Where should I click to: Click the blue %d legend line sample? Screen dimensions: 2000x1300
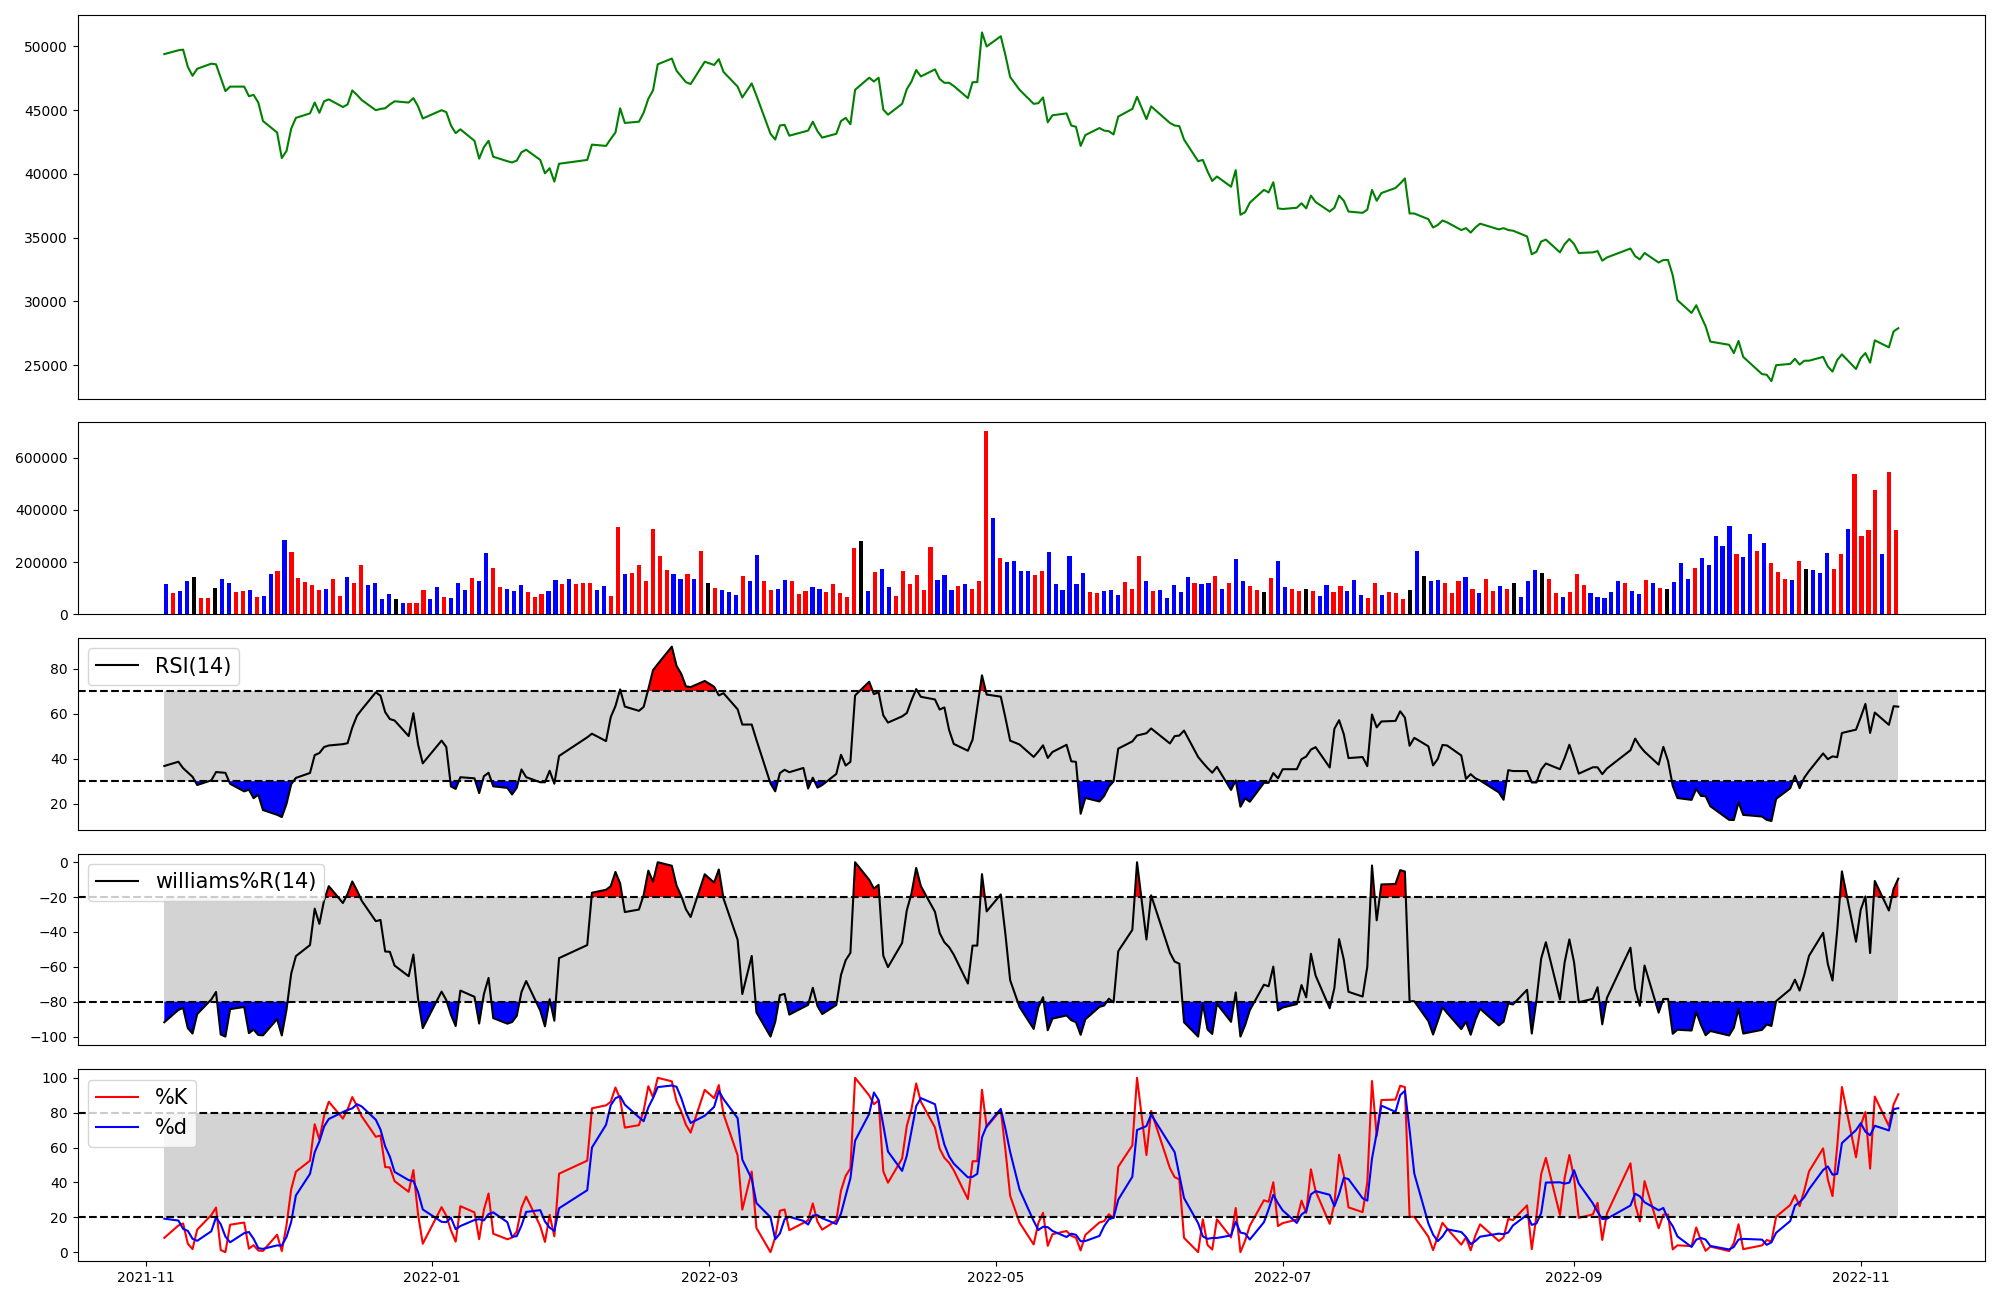tap(116, 1128)
